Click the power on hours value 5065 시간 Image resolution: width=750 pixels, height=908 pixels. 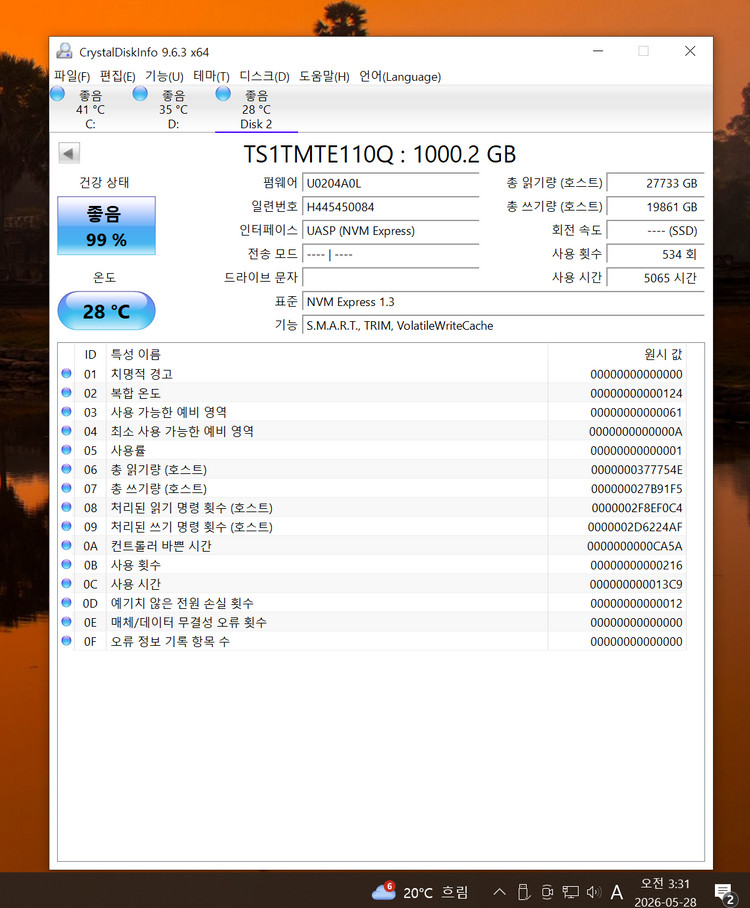[x=656, y=278]
